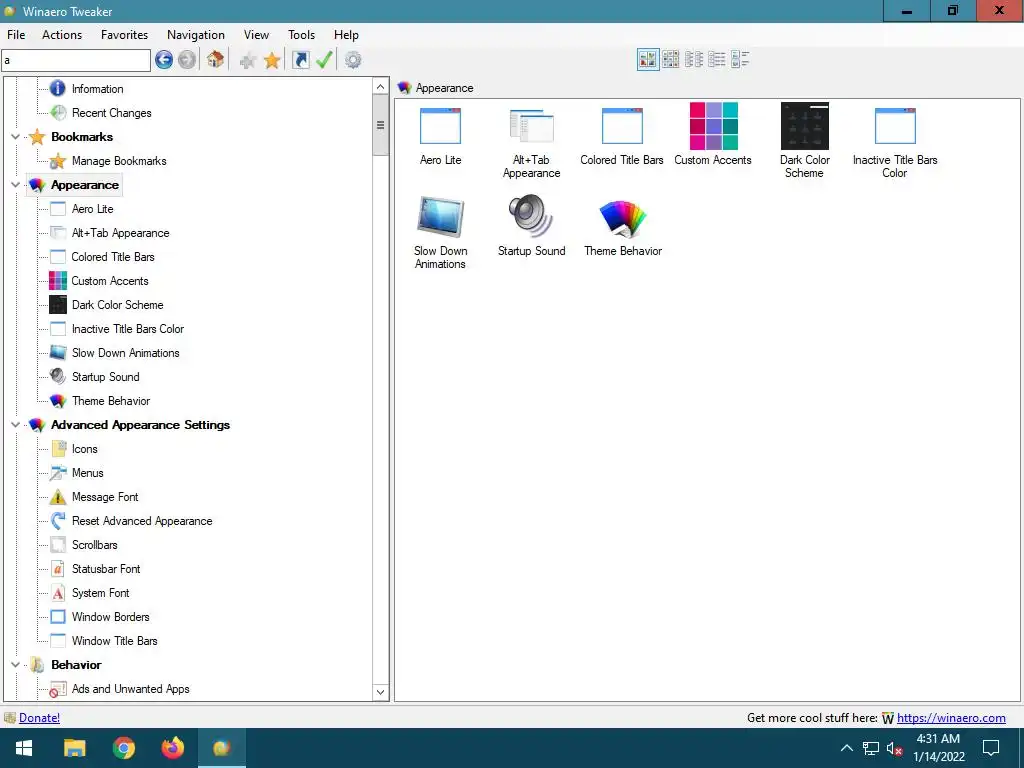Select System Font in the tree

(101, 593)
